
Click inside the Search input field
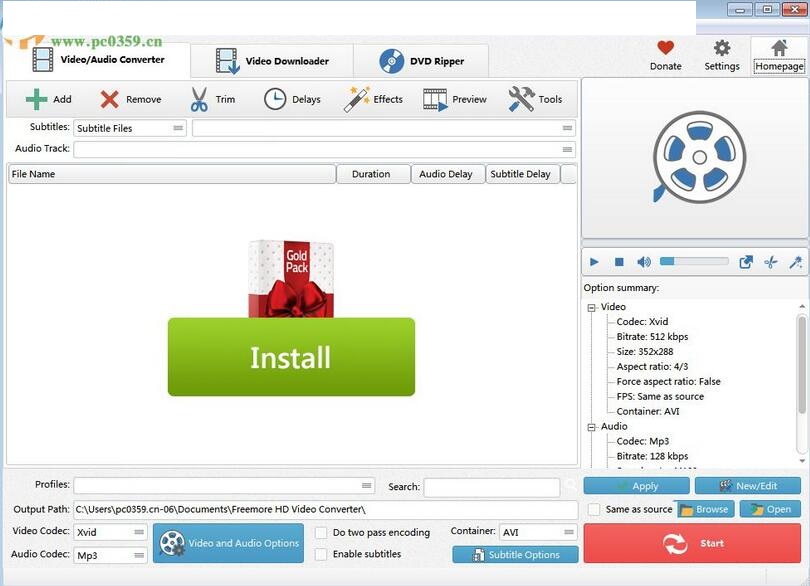(x=490, y=487)
